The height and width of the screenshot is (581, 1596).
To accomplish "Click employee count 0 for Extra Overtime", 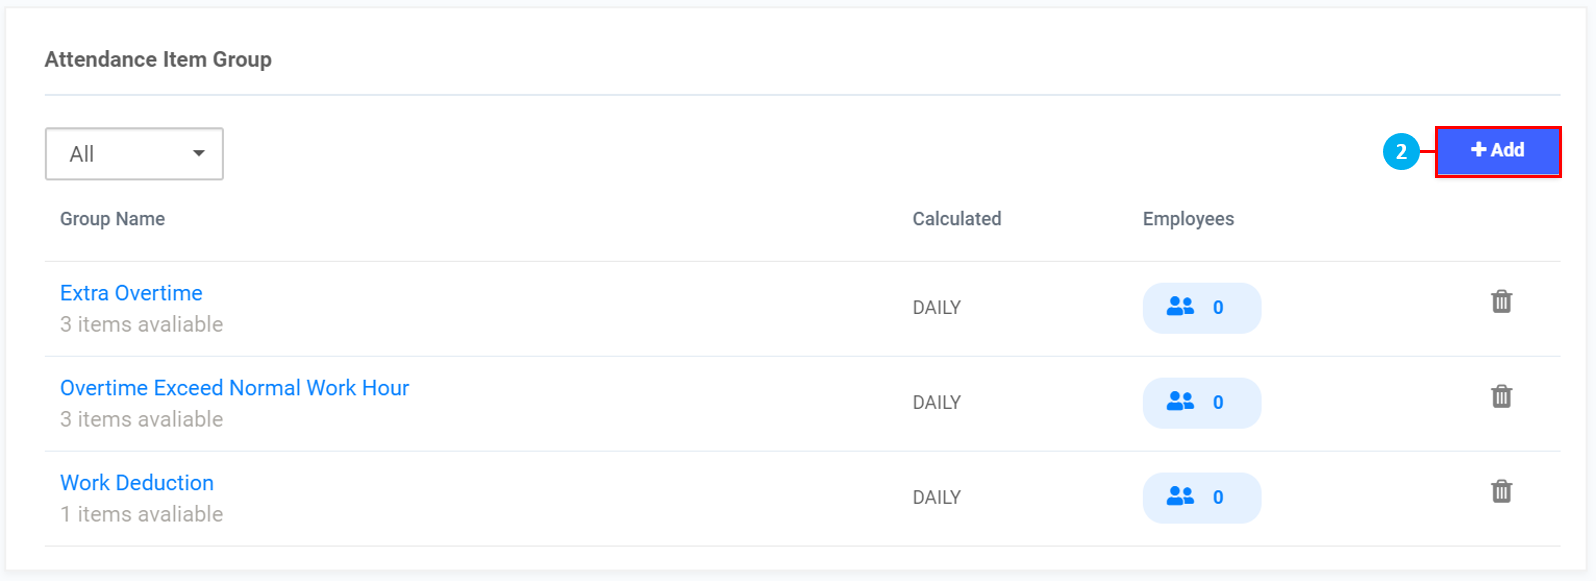I will 1218,307.
